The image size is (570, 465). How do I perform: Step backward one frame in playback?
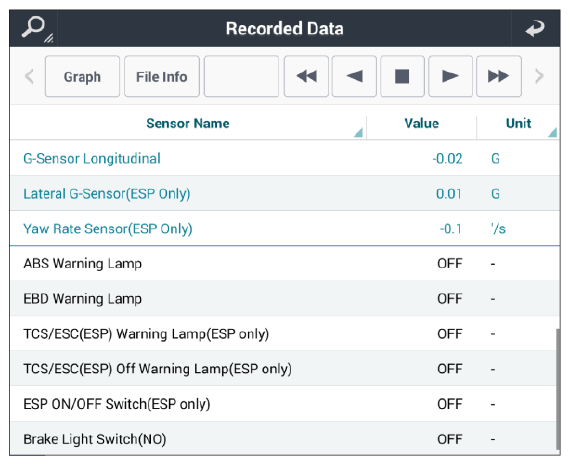(354, 76)
